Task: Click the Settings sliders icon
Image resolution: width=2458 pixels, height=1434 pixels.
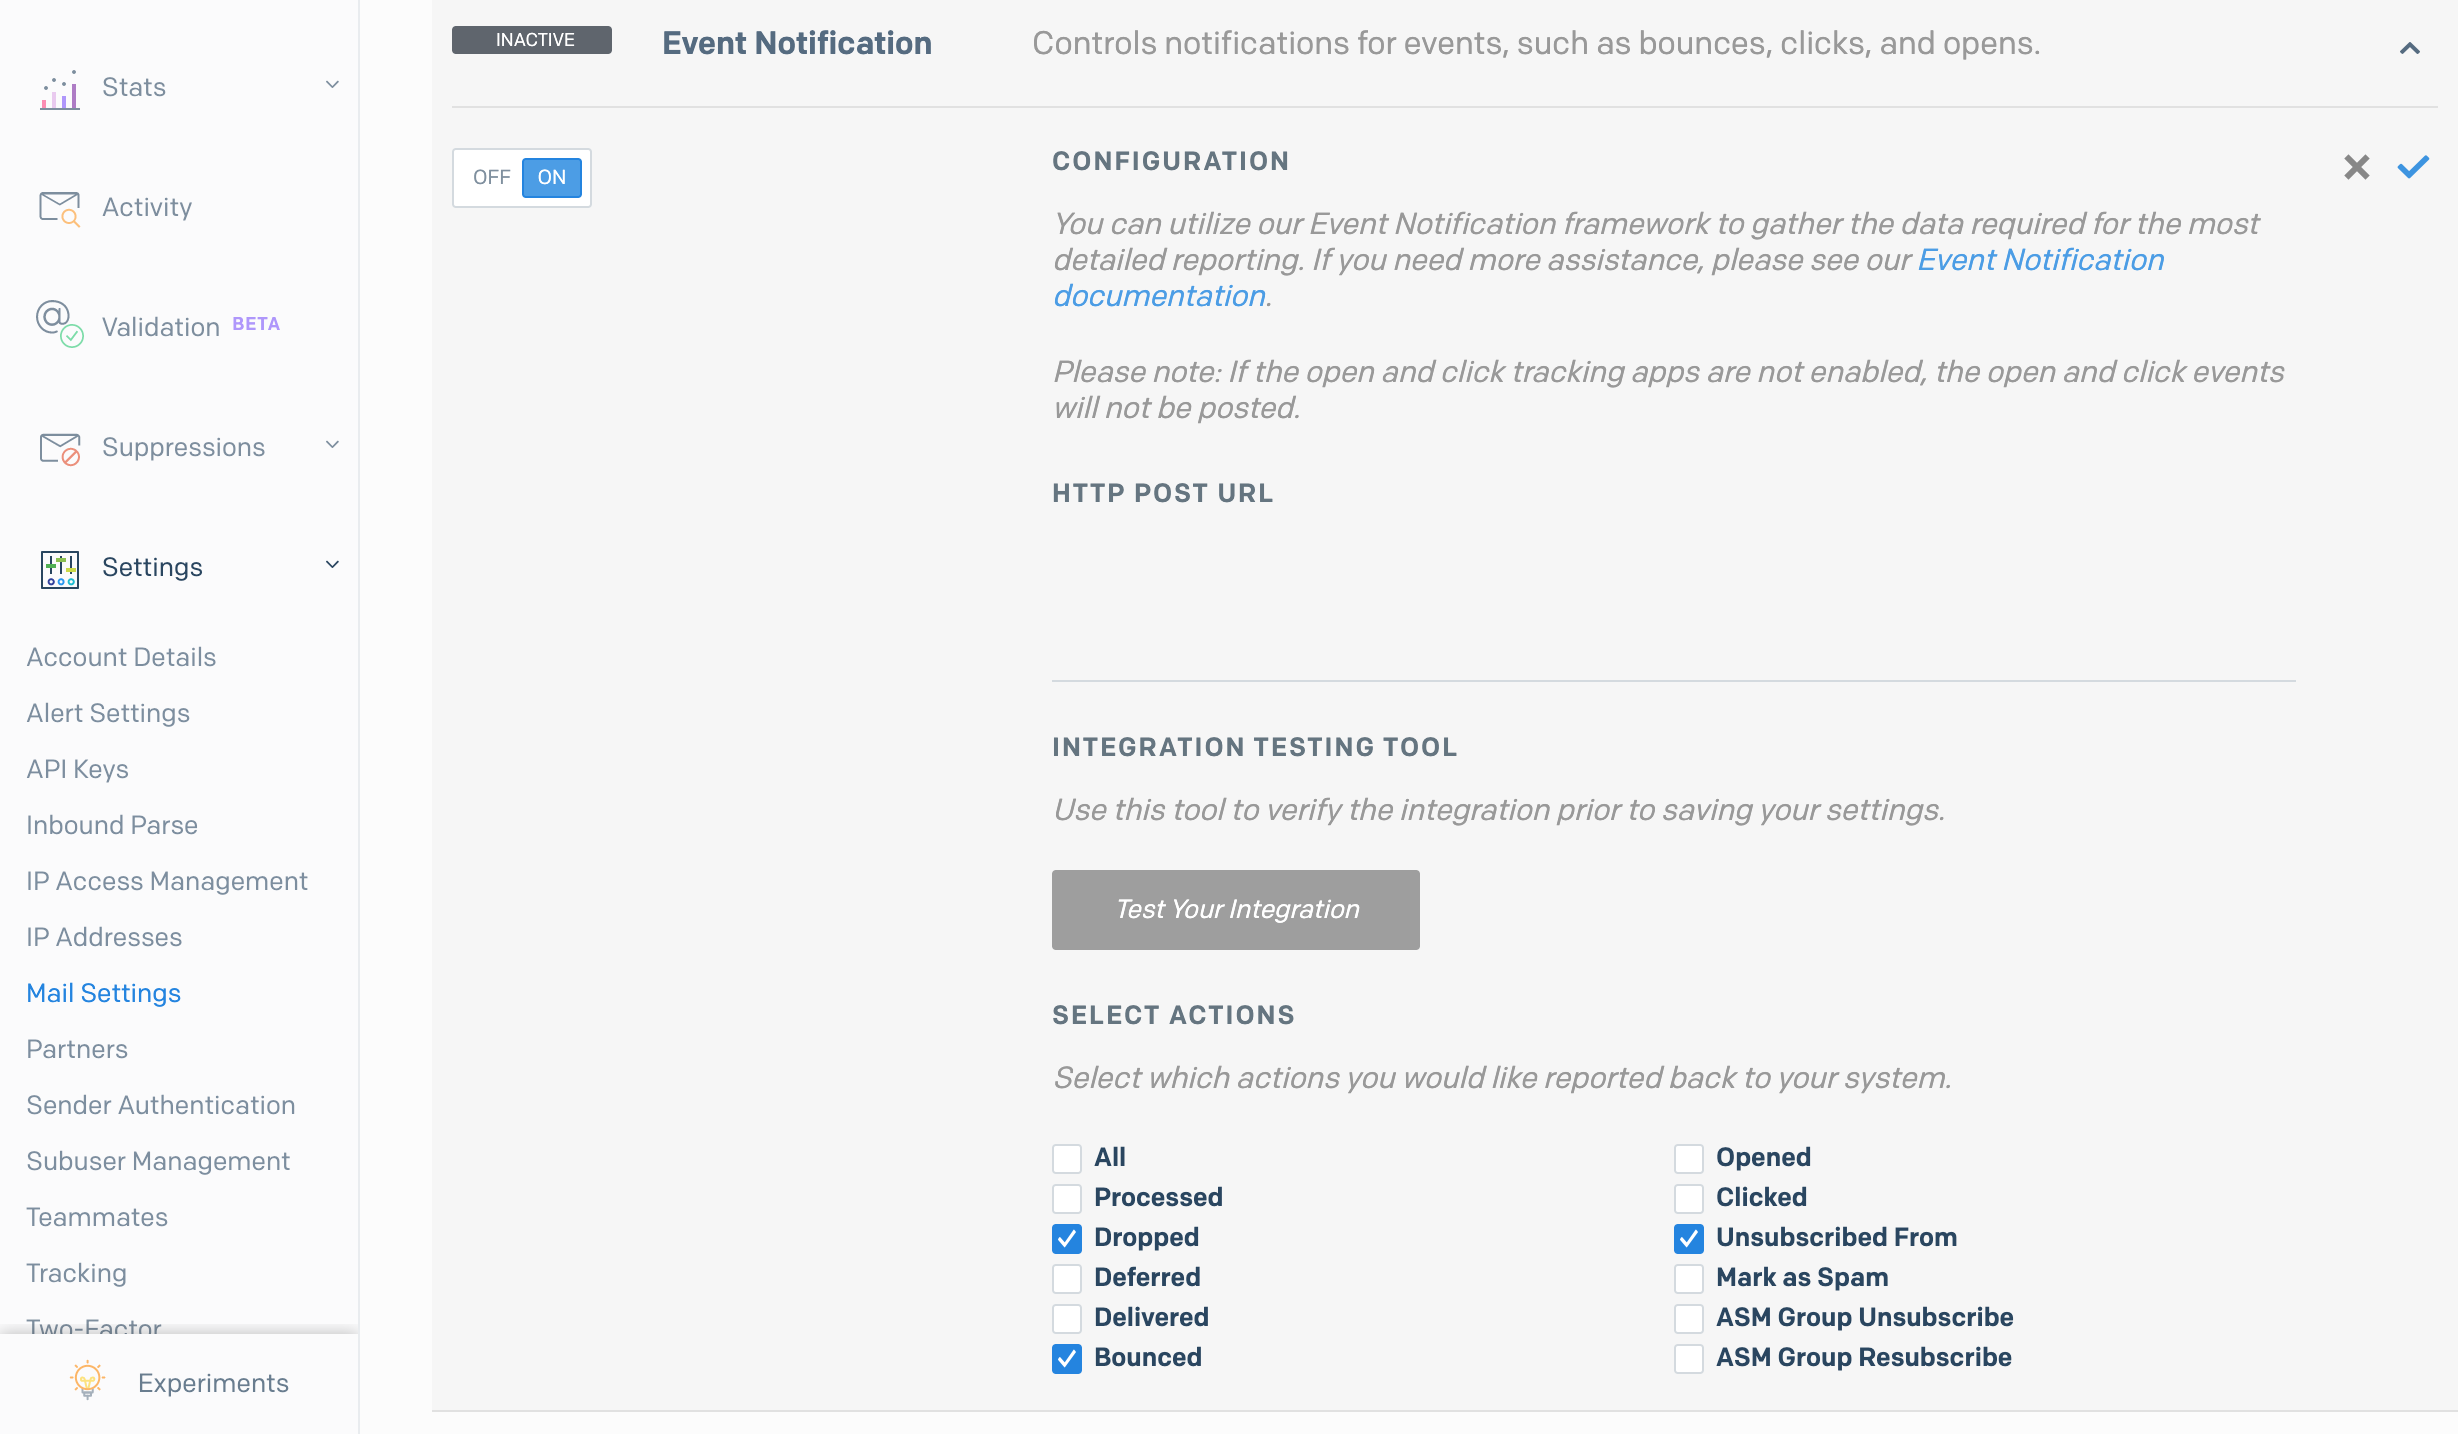Action: [60, 569]
